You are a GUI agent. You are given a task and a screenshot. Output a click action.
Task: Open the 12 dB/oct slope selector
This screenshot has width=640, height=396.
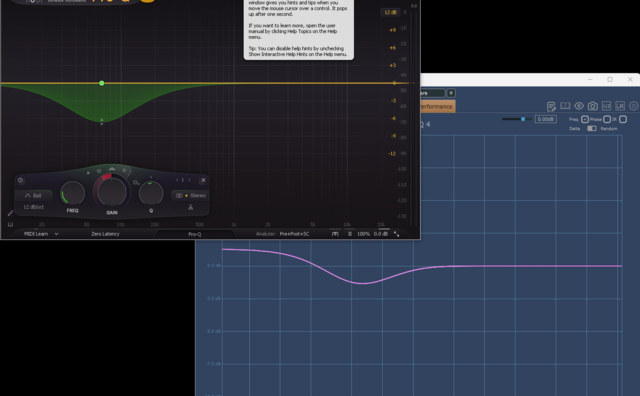pos(33,207)
